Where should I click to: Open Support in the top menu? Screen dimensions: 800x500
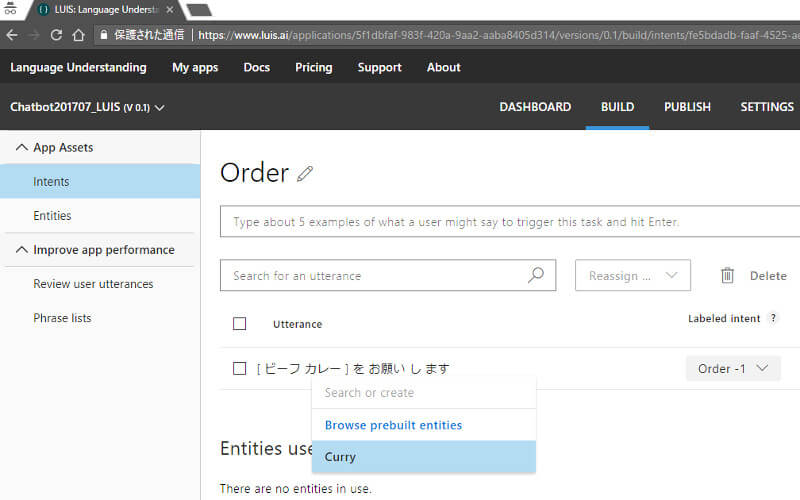coord(380,67)
